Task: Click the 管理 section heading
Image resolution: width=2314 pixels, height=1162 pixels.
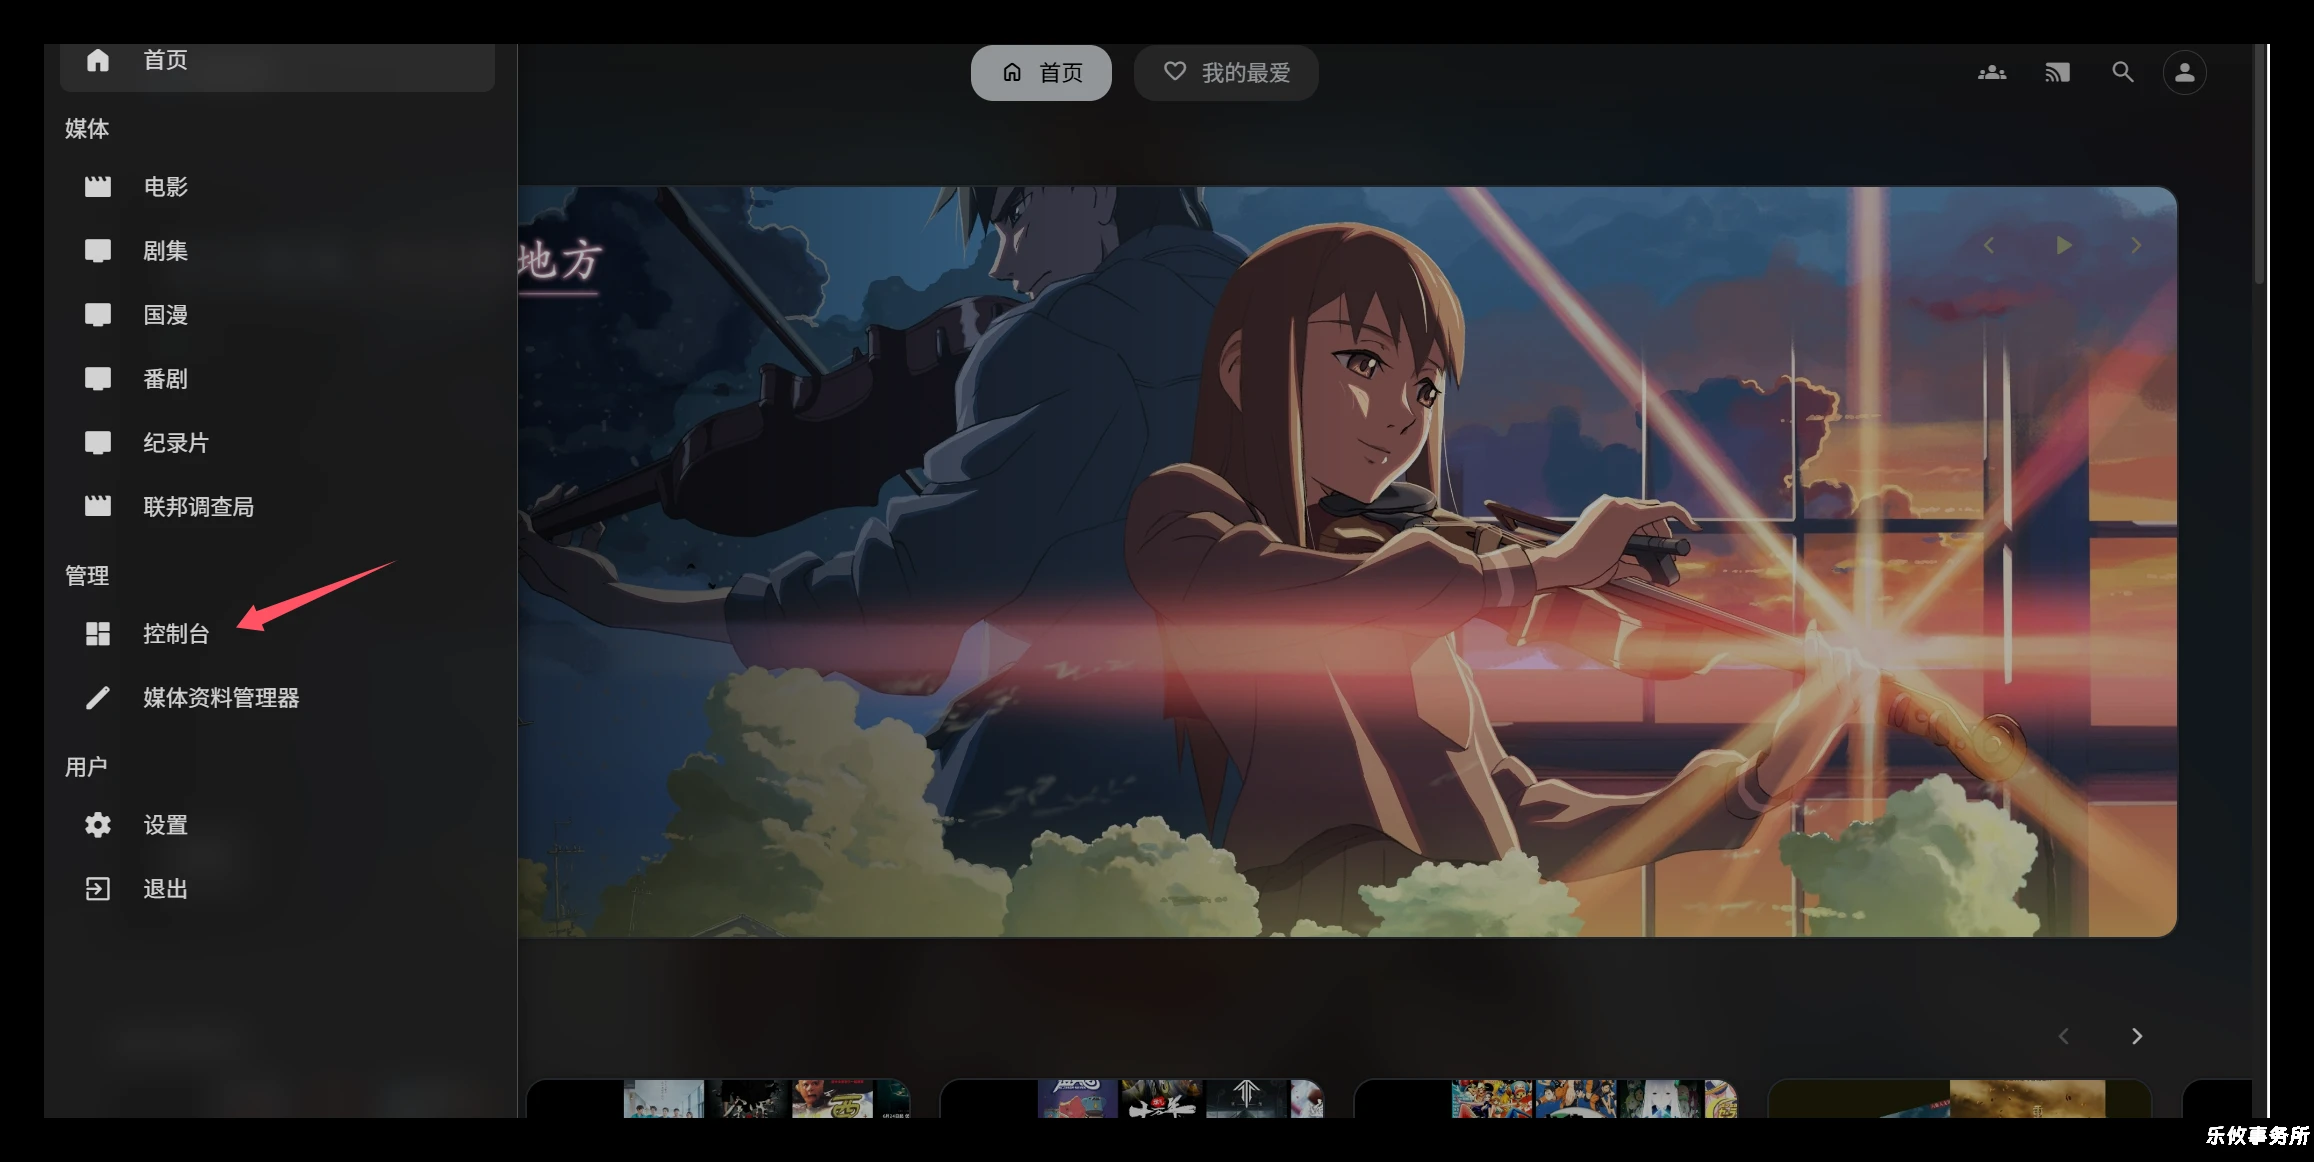Action: point(87,576)
